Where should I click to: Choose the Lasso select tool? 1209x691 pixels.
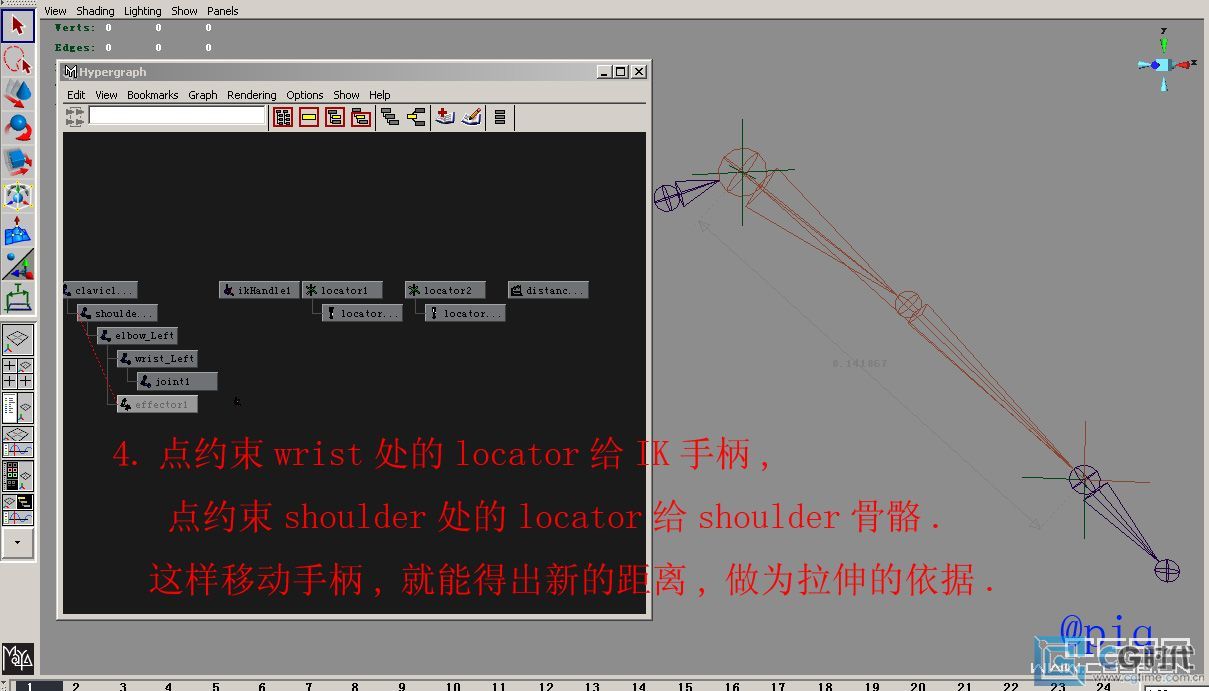pos(18,61)
